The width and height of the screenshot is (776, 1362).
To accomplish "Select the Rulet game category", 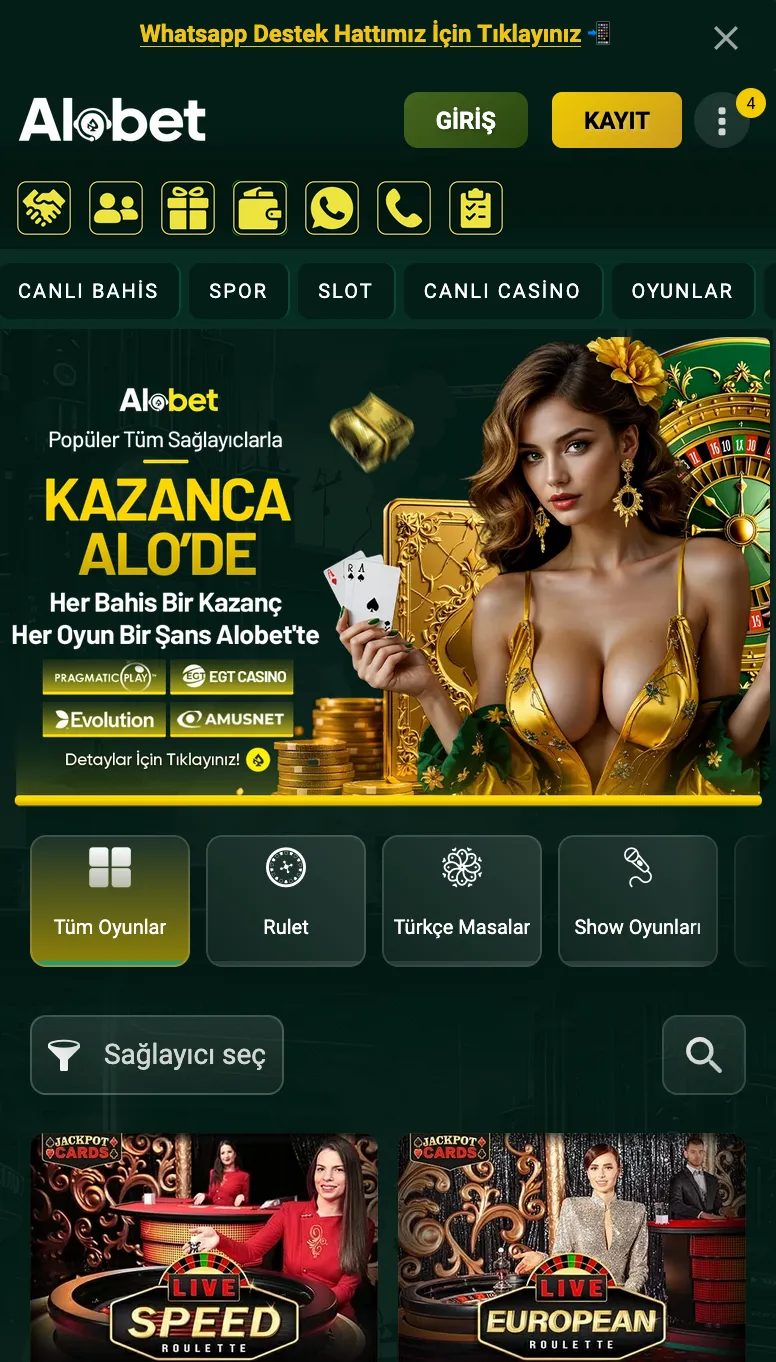I will pos(286,901).
